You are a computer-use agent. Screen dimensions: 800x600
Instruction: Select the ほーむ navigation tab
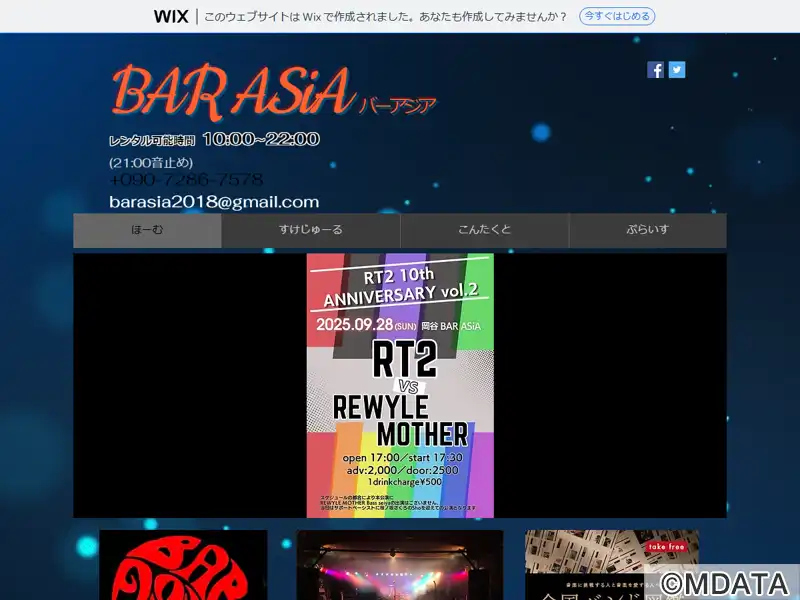(147, 230)
